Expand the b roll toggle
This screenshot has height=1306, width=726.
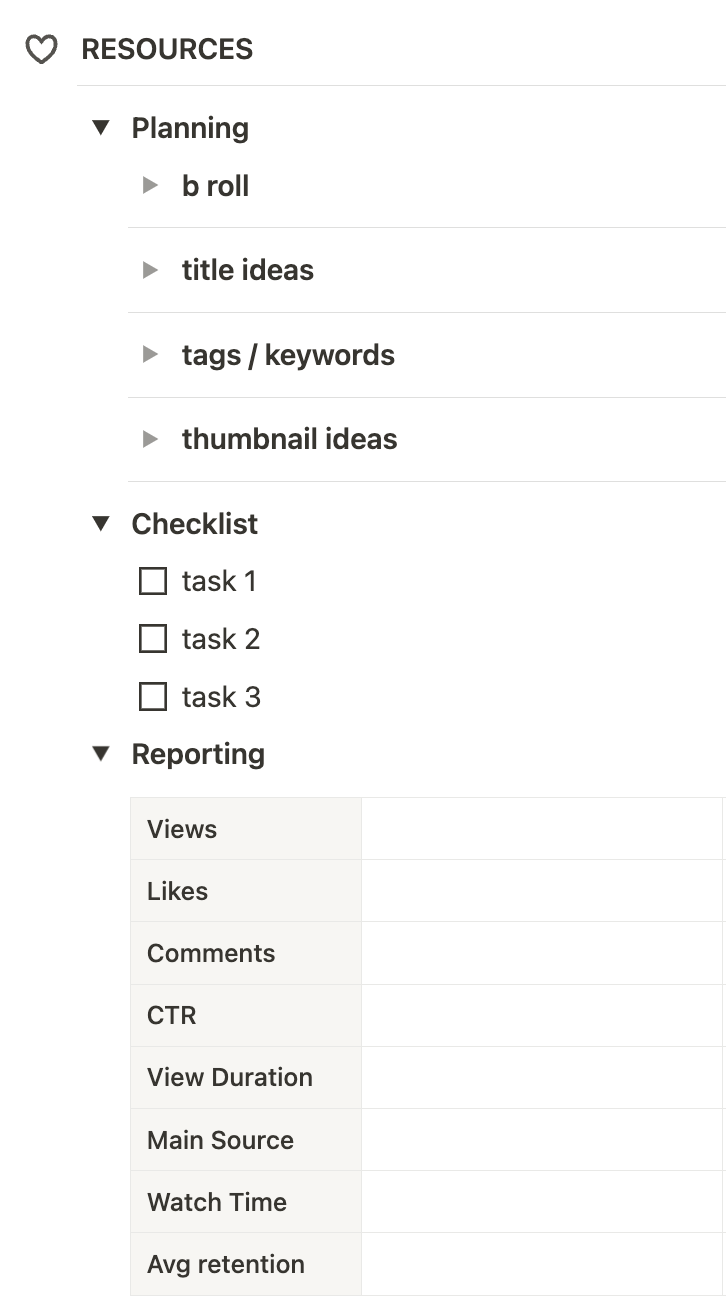[151, 186]
